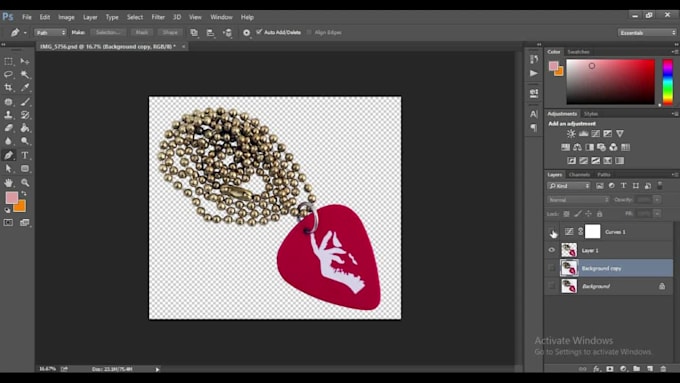This screenshot has height=383, width=680.
Task: Click the Mask make button
Action: click(x=142, y=33)
